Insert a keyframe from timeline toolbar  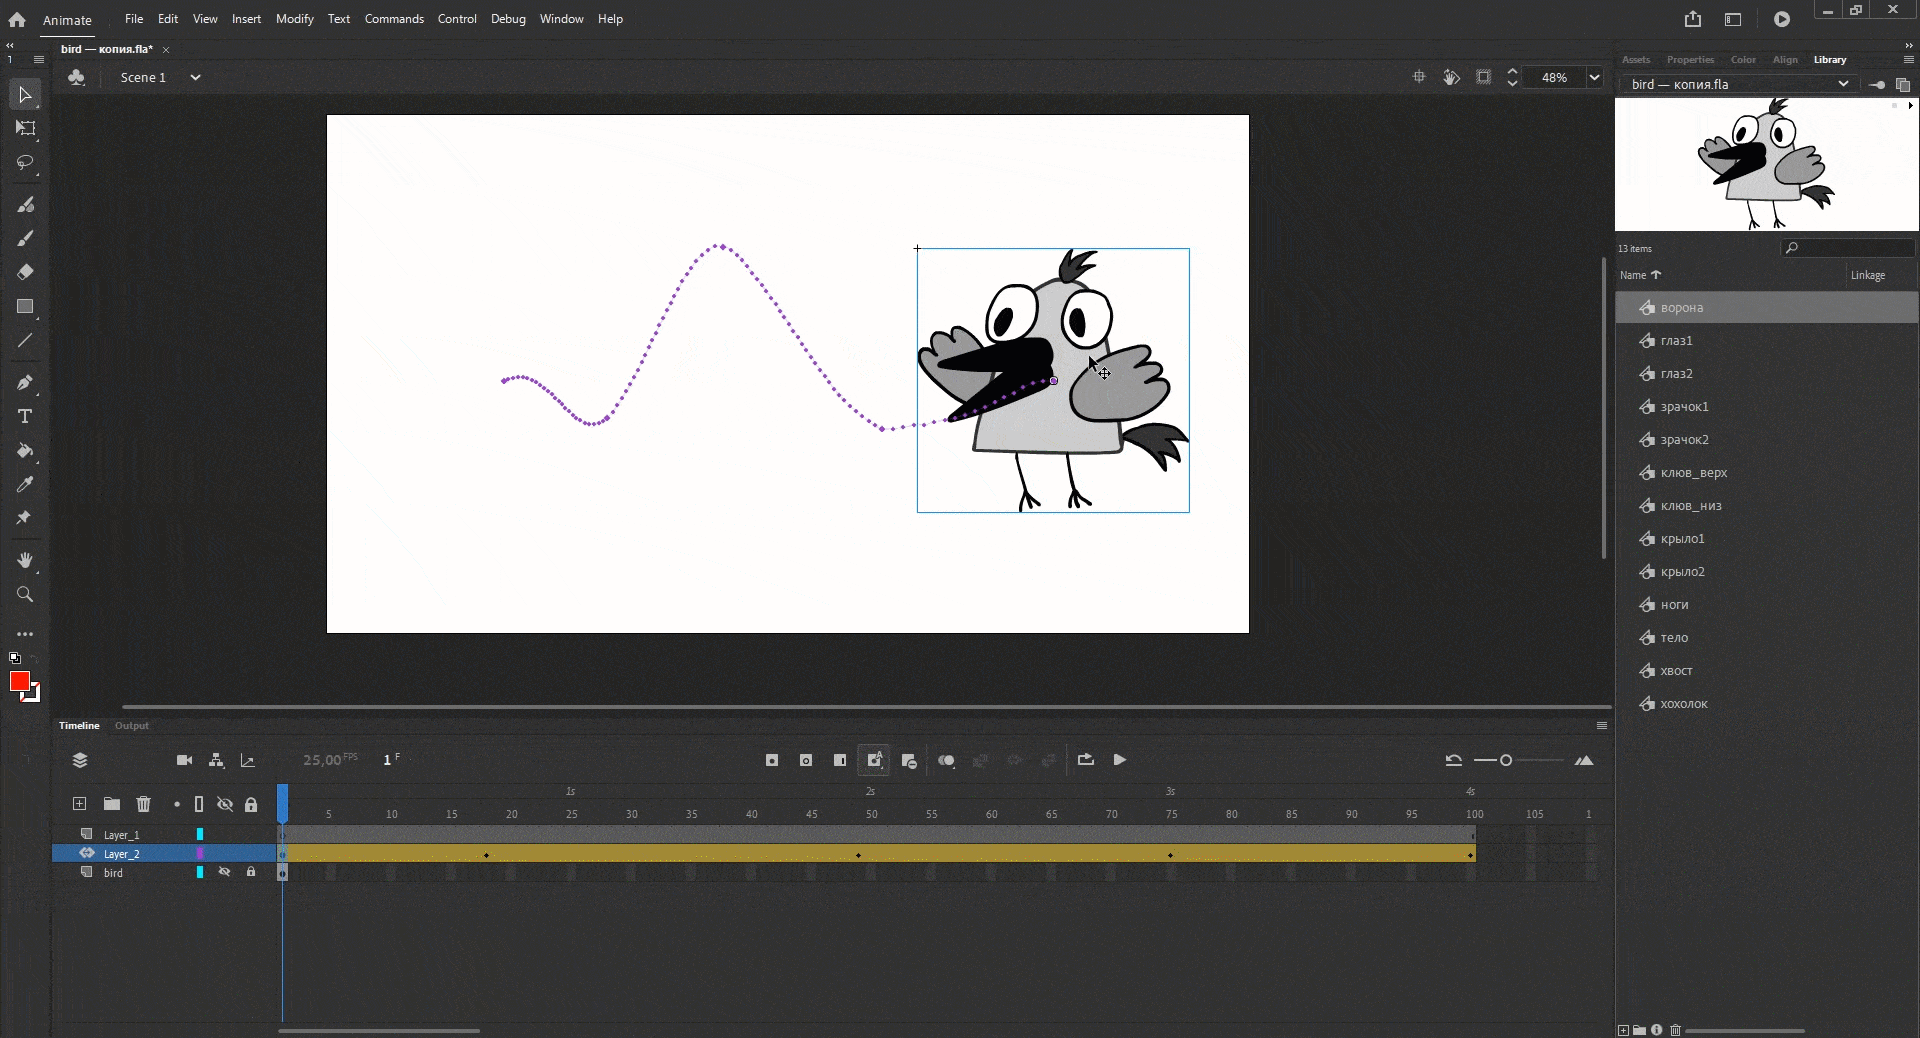click(771, 761)
